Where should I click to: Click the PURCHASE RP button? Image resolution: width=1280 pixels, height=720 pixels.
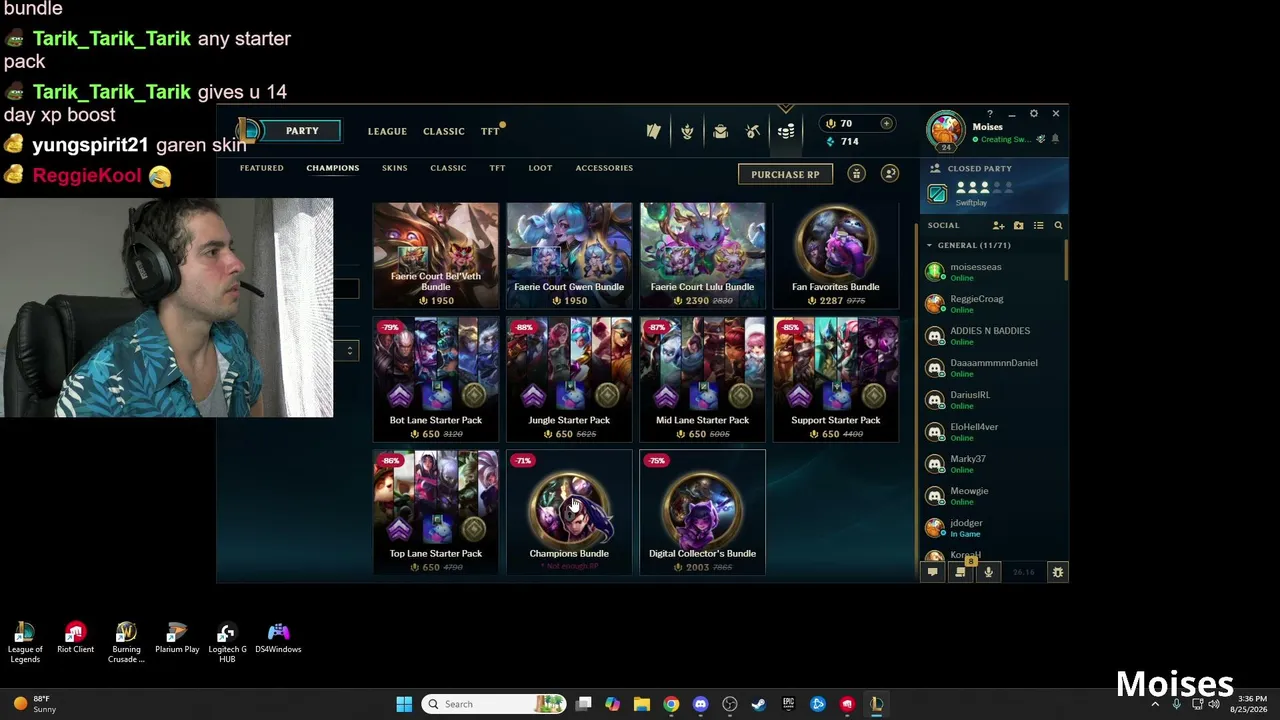pyautogui.click(x=785, y=174)
